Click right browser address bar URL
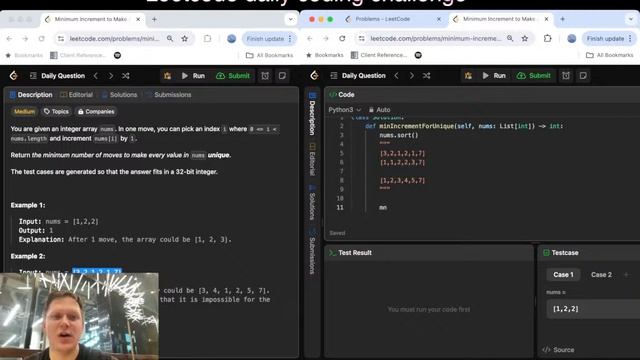The image size is (640, 360). click(x=436, y=38)
